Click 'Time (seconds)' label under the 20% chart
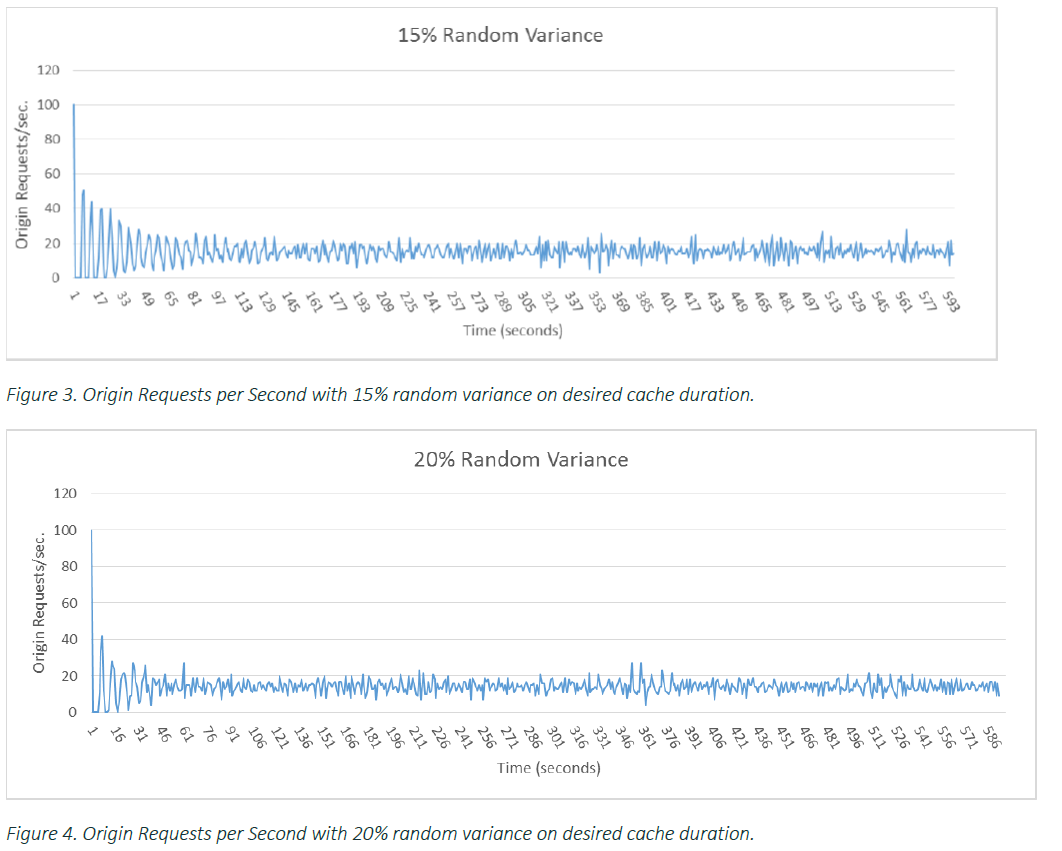 (x=549, y=768)
